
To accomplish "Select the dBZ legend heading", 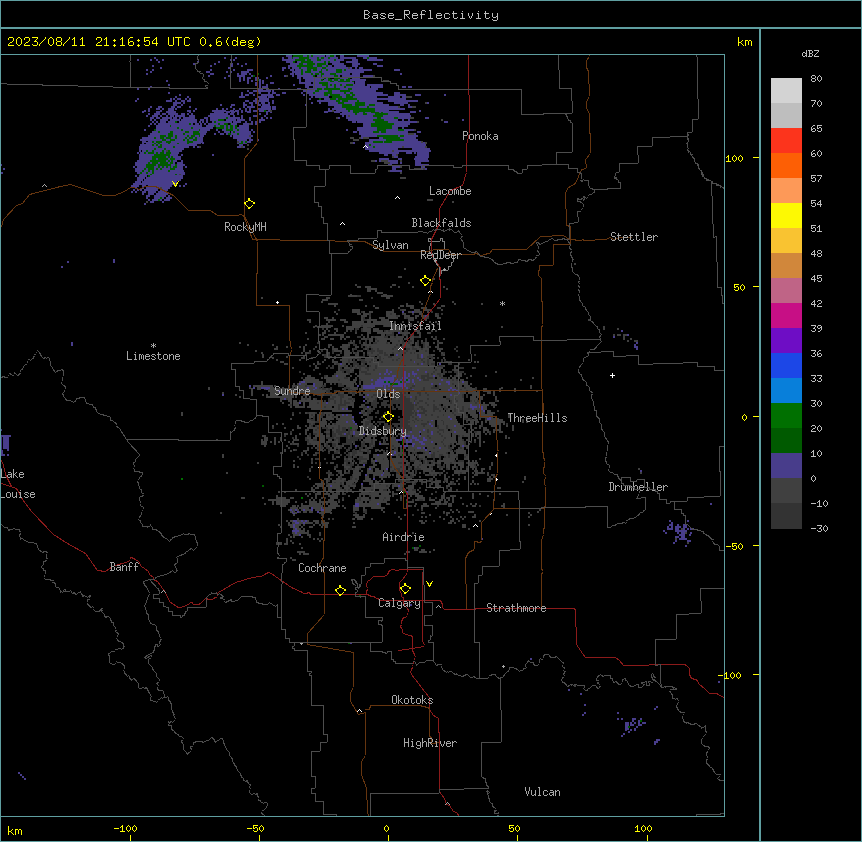I will pos(810,53).
